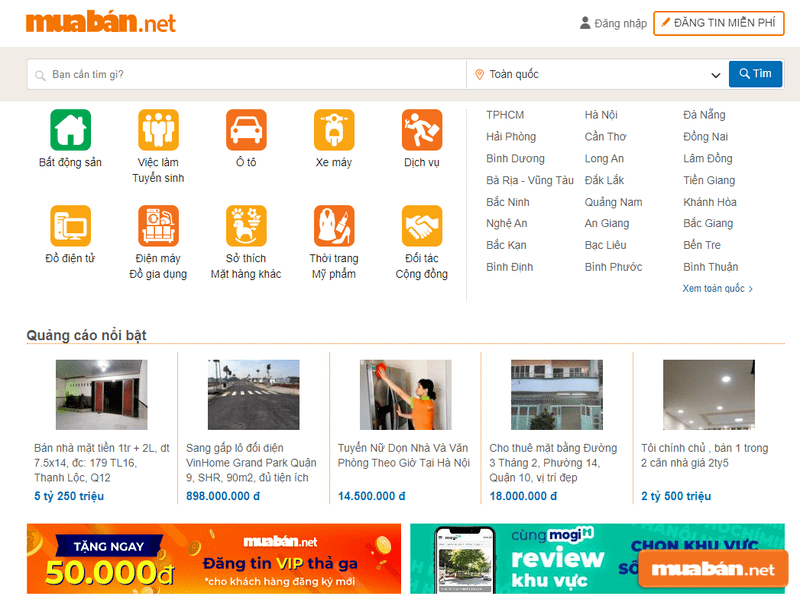Go to Bà Rịa - Vũng Tàu listings

530,180
